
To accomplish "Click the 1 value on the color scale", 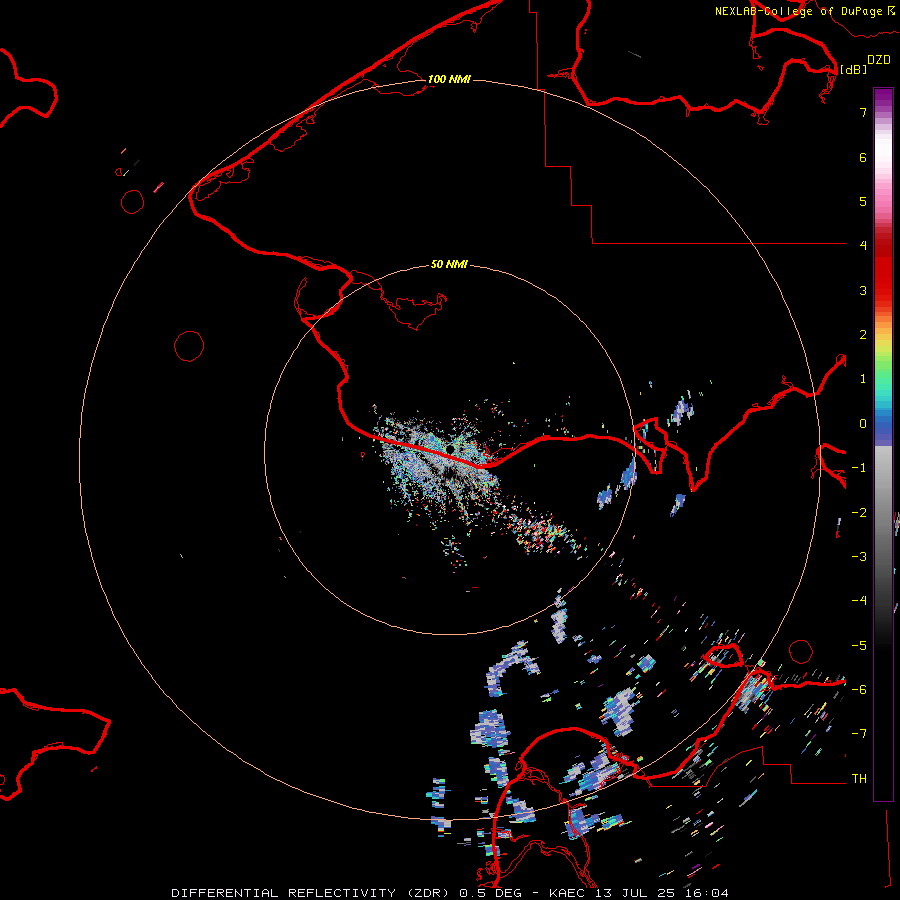I will point(863,379).
